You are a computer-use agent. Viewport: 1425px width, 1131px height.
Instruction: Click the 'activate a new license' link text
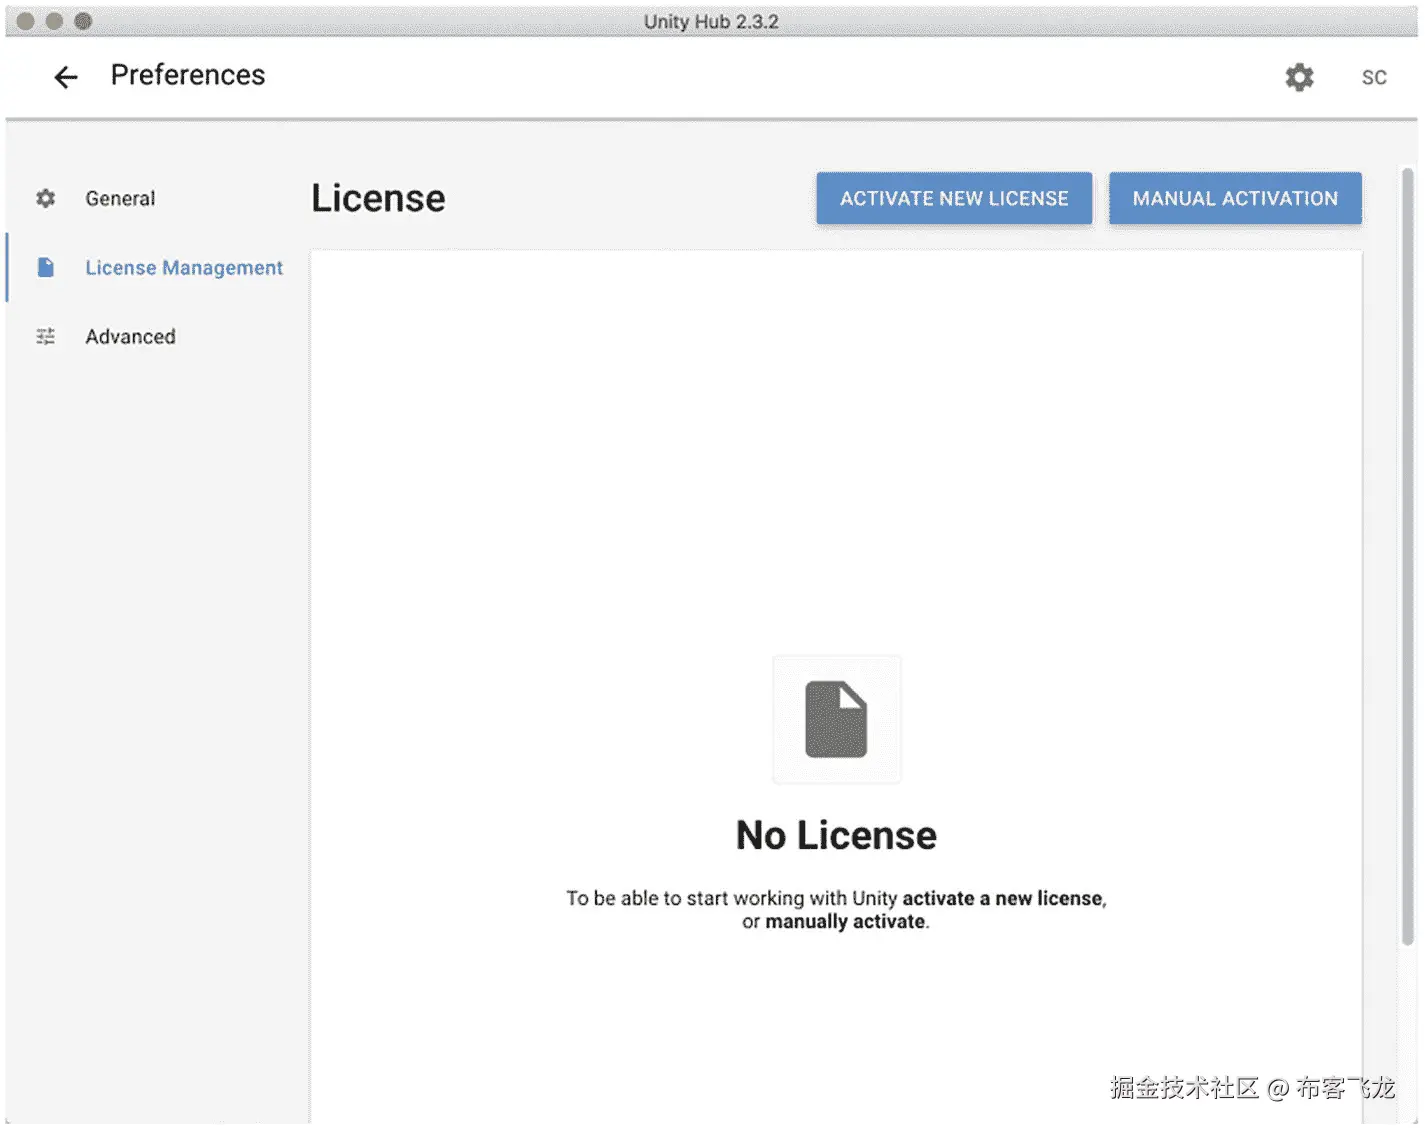tap(1003, 898)
